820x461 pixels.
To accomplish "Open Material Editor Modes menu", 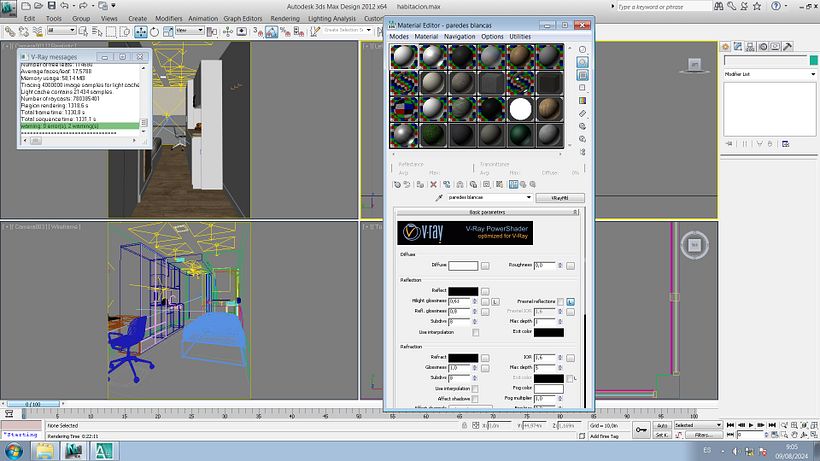I will pyautogui.click(x=398, y=37).
